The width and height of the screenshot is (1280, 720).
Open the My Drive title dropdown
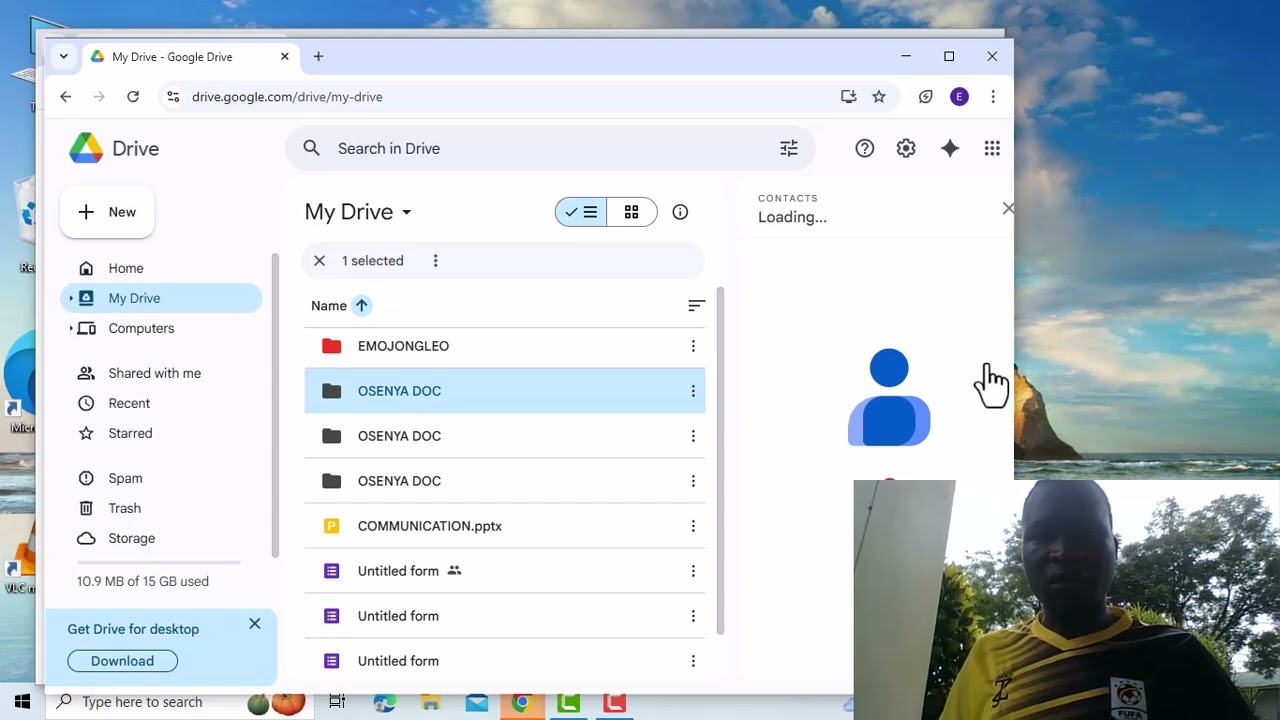tap(358, 212)
